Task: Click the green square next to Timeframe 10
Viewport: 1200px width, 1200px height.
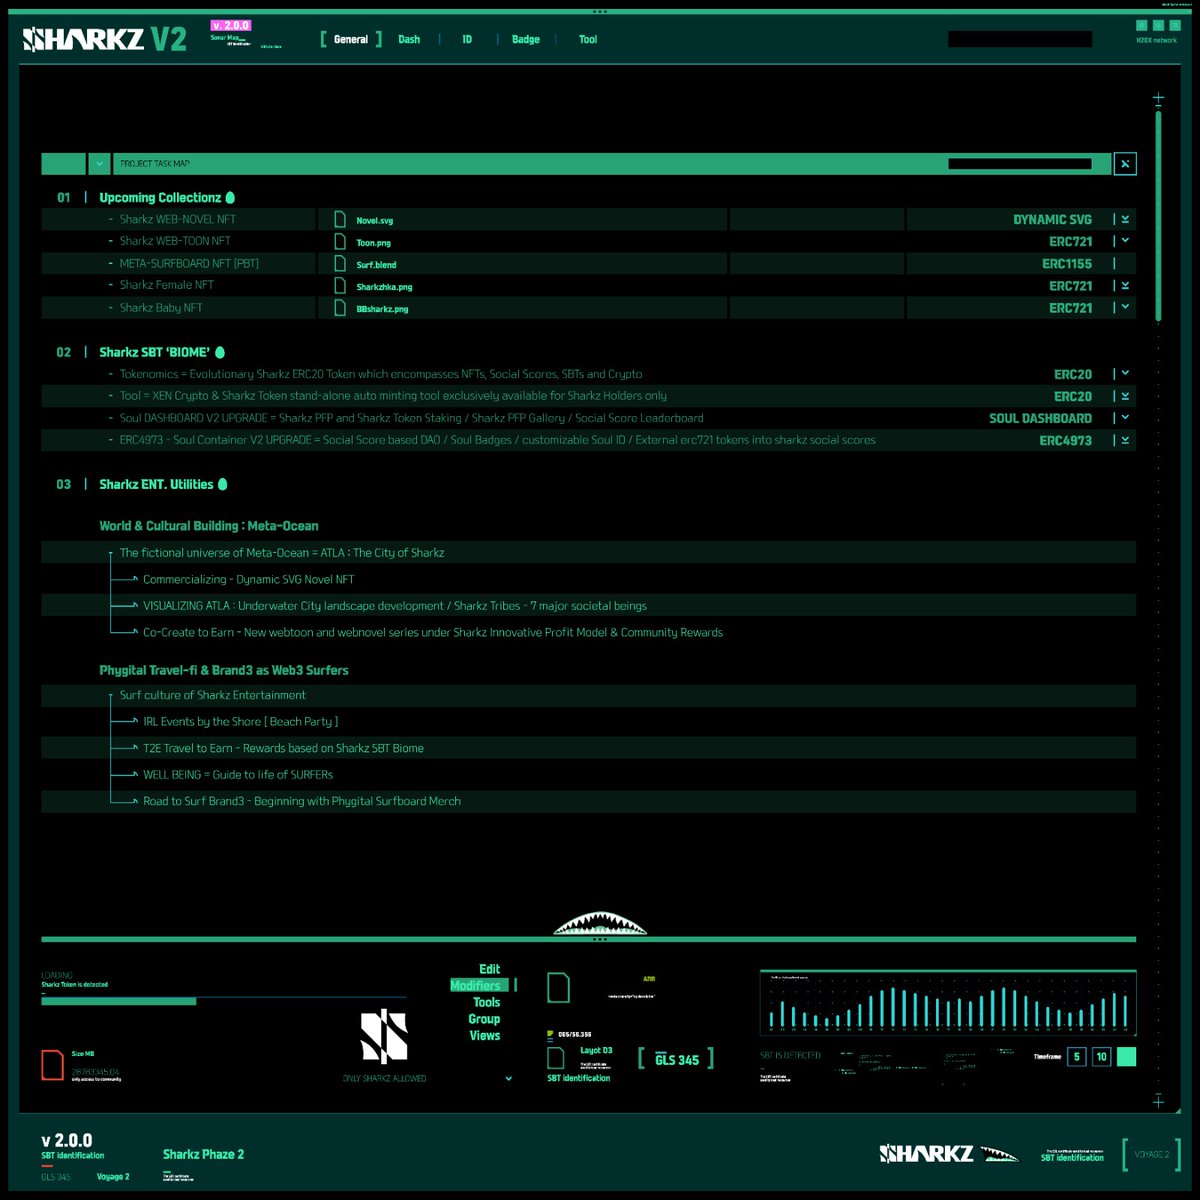Action: pyautogui.click(x=1126, y=1057)
